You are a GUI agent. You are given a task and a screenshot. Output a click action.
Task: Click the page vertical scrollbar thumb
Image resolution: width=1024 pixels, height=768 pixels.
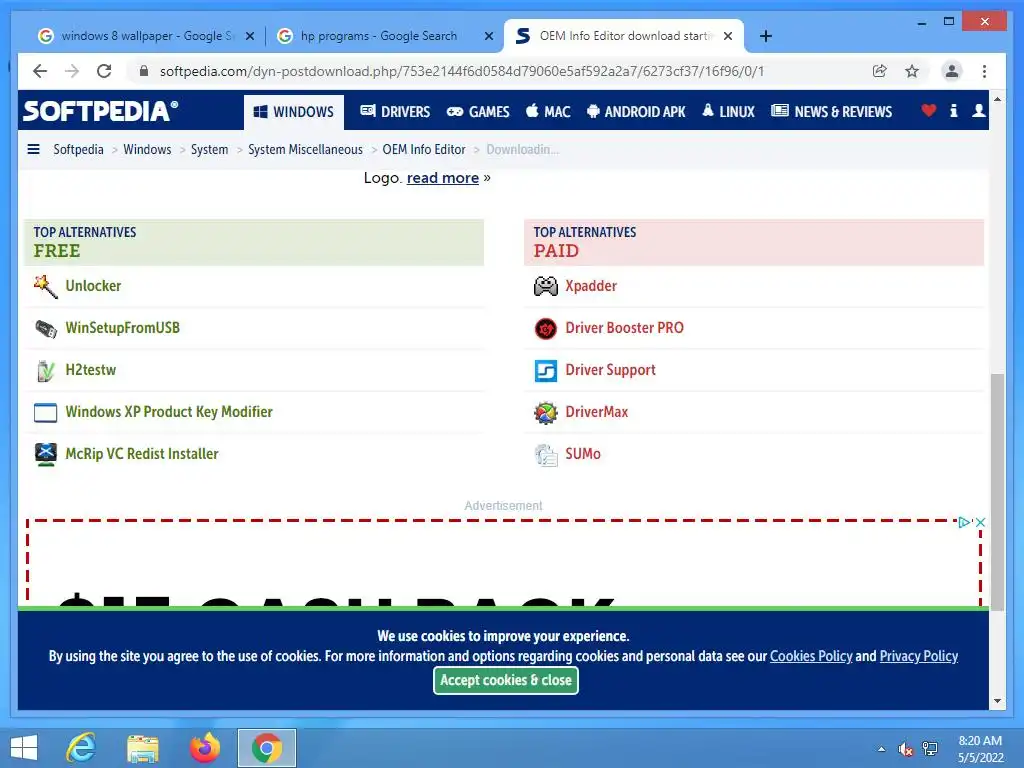click(x=997, y=492)
